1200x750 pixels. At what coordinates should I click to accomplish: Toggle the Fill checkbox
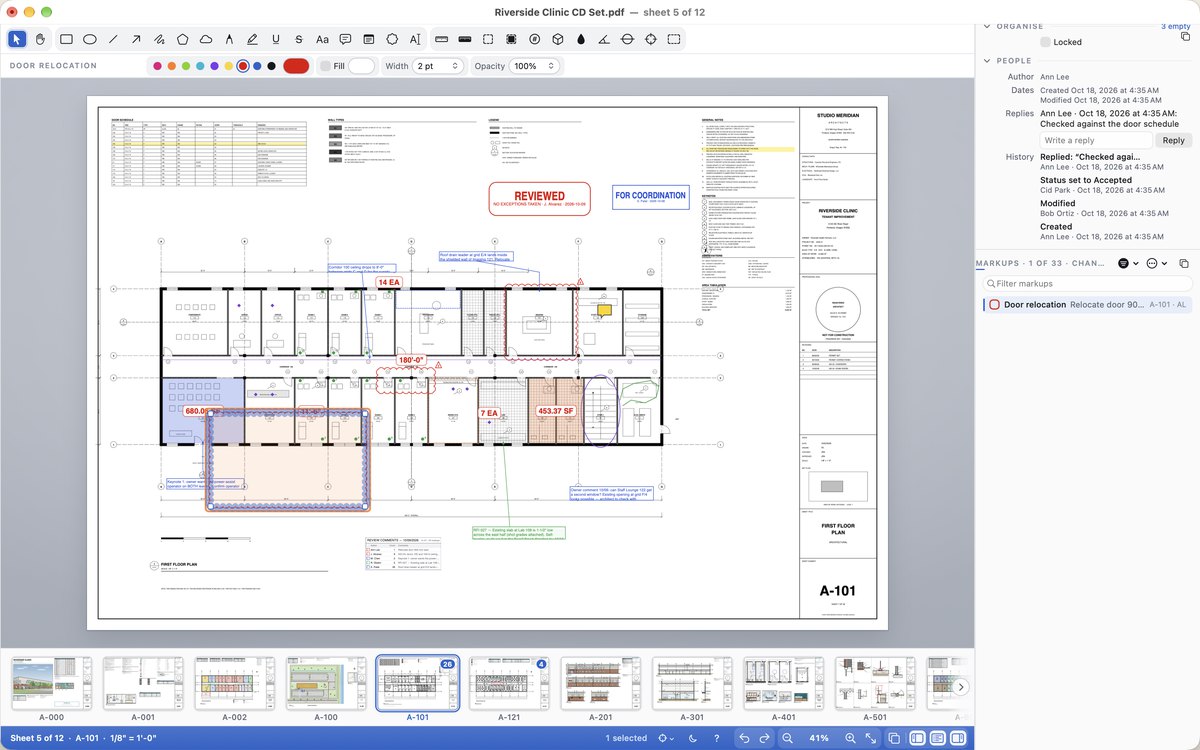pyautogui.click(x=325, y=66)
